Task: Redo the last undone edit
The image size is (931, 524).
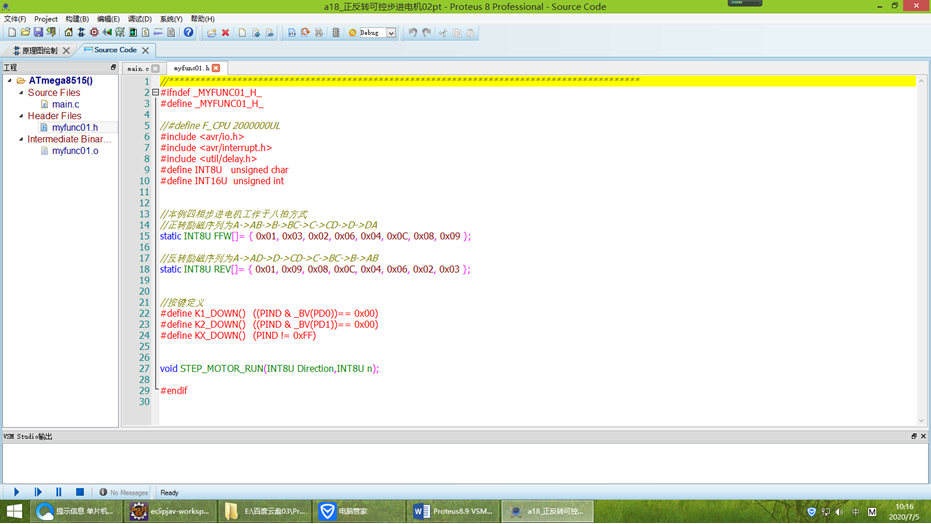Action: (x=427, y=33)
